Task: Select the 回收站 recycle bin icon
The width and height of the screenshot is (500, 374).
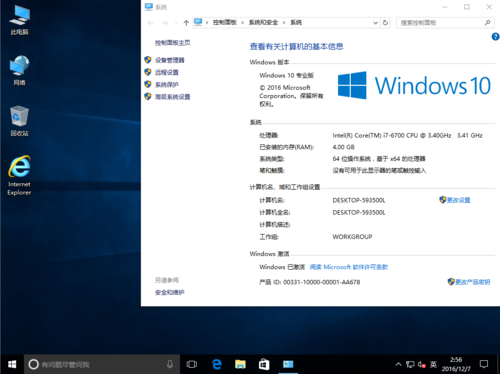Action: (19, 121)
